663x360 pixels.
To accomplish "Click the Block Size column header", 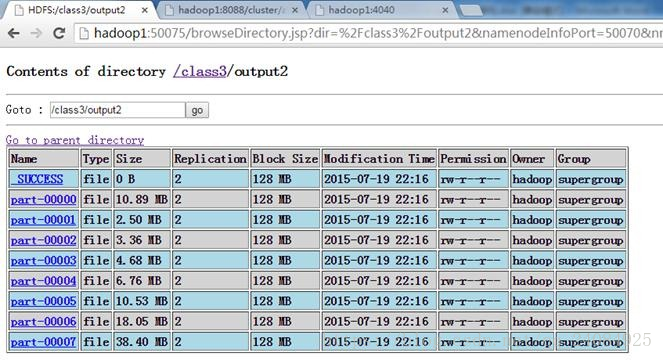I will pos(285,159).
